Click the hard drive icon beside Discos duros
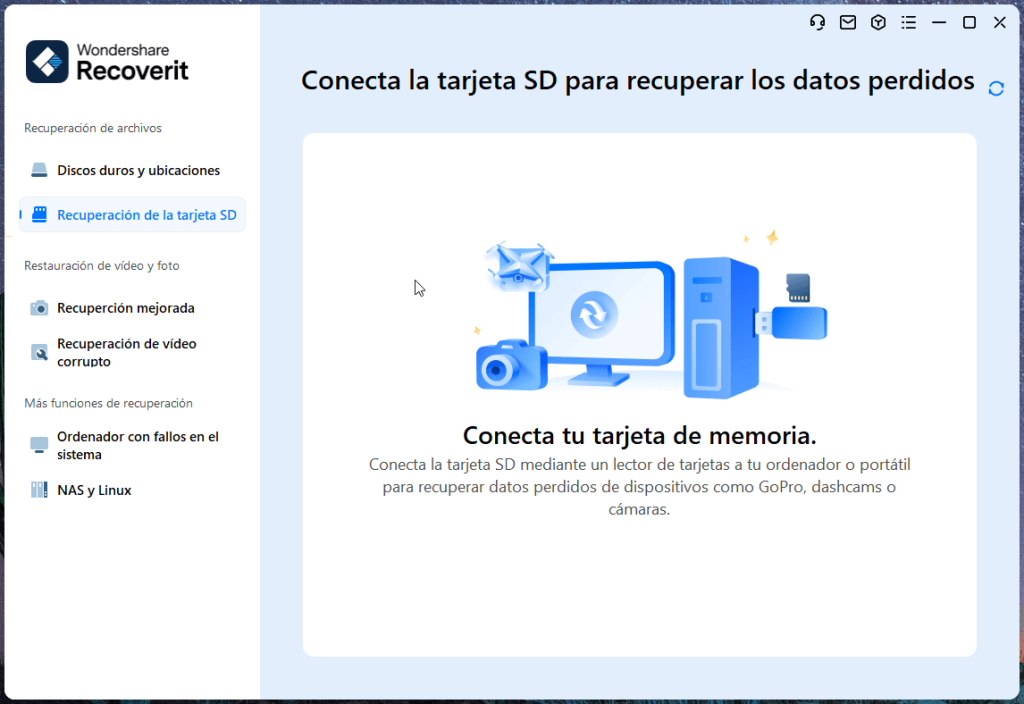Viewport: 1024px width, 704px height. (39, 170)
